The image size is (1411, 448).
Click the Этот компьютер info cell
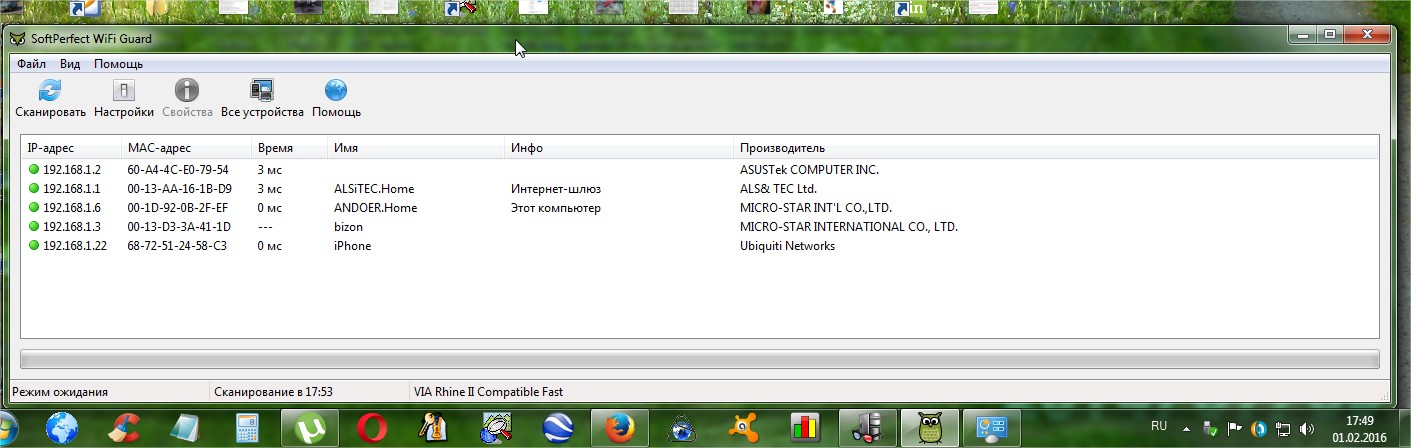tap(555, 208)
